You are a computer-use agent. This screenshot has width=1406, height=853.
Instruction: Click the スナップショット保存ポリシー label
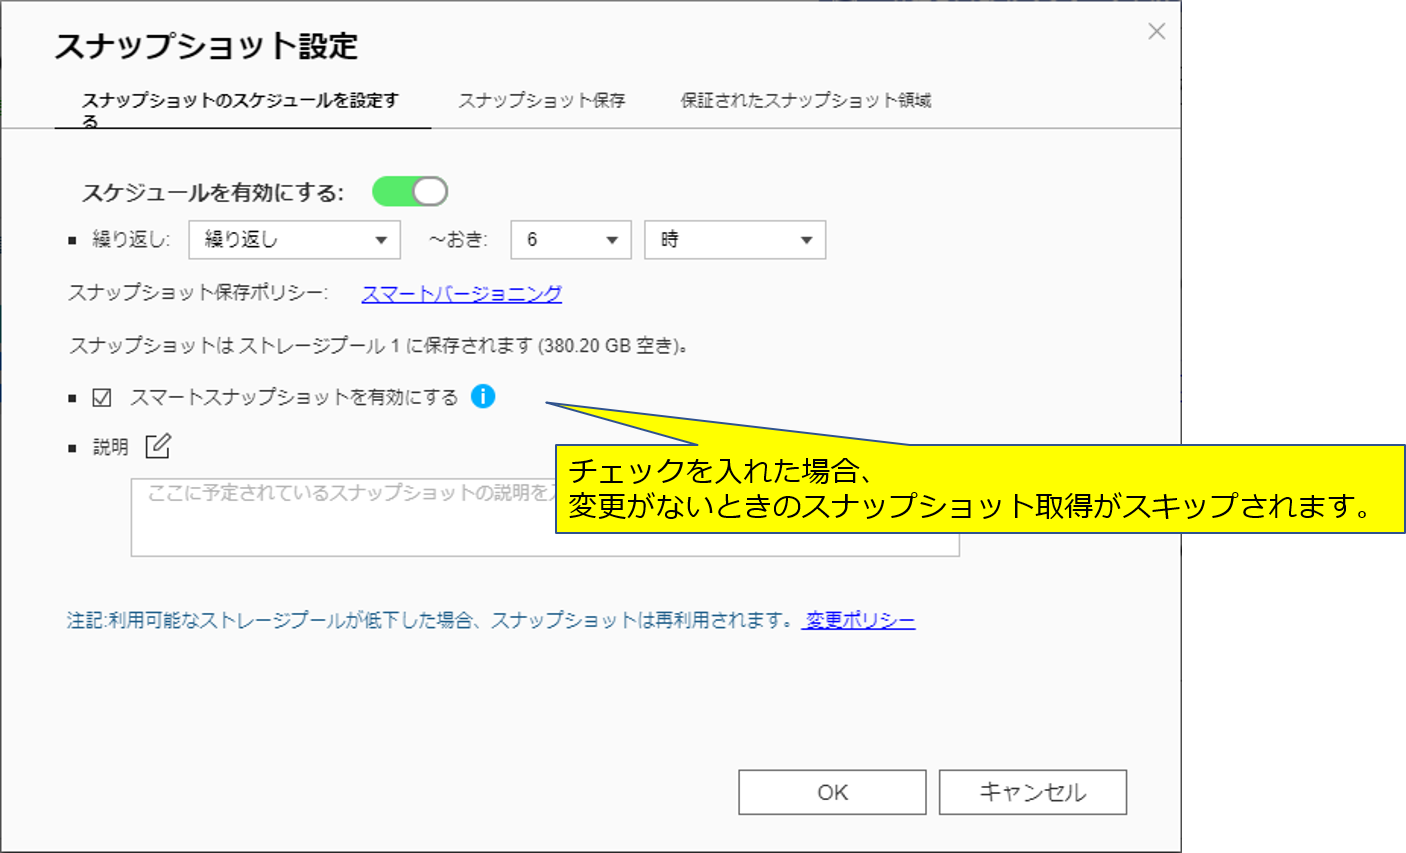[x=198, y=293]
